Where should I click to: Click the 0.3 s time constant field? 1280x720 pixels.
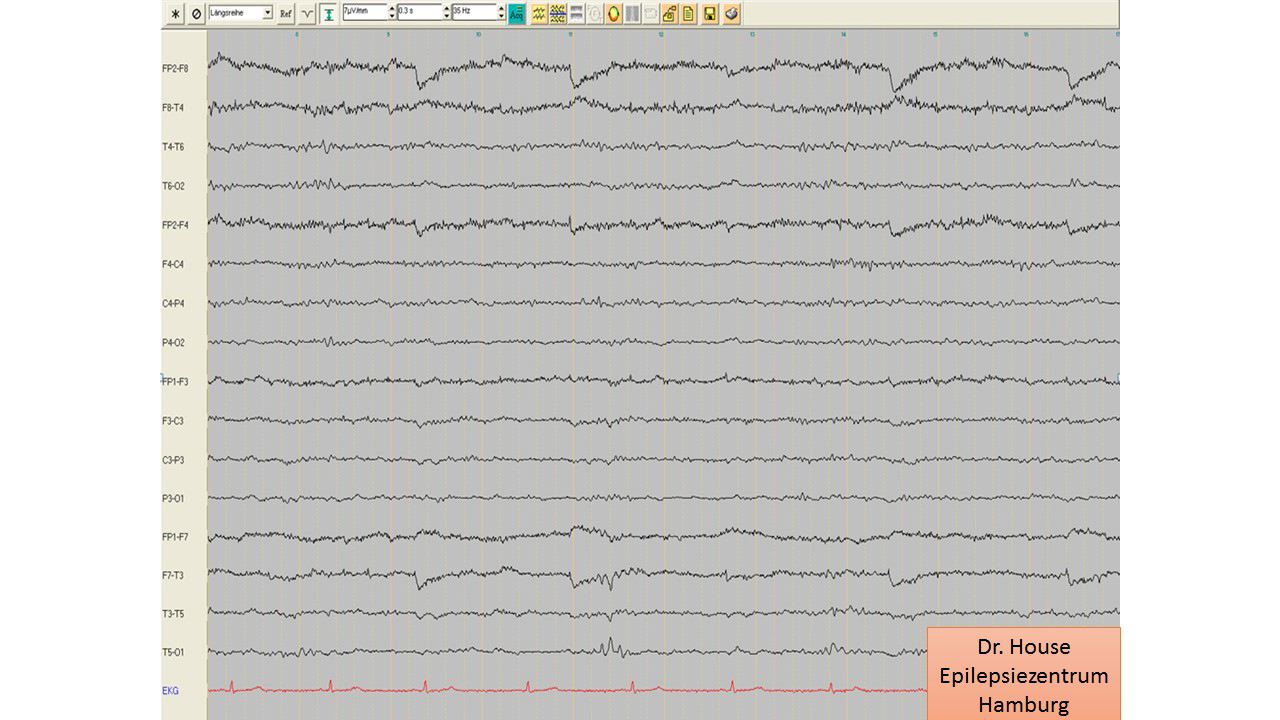point(418,13)
